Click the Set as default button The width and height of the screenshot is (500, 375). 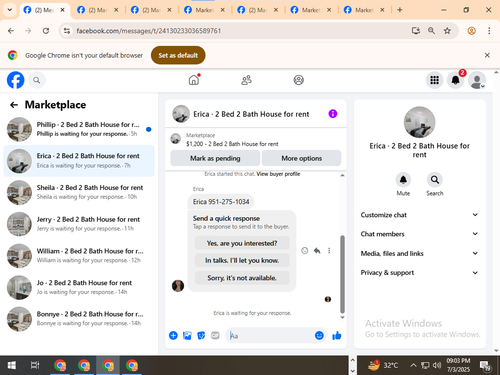(x=178, y=55)
